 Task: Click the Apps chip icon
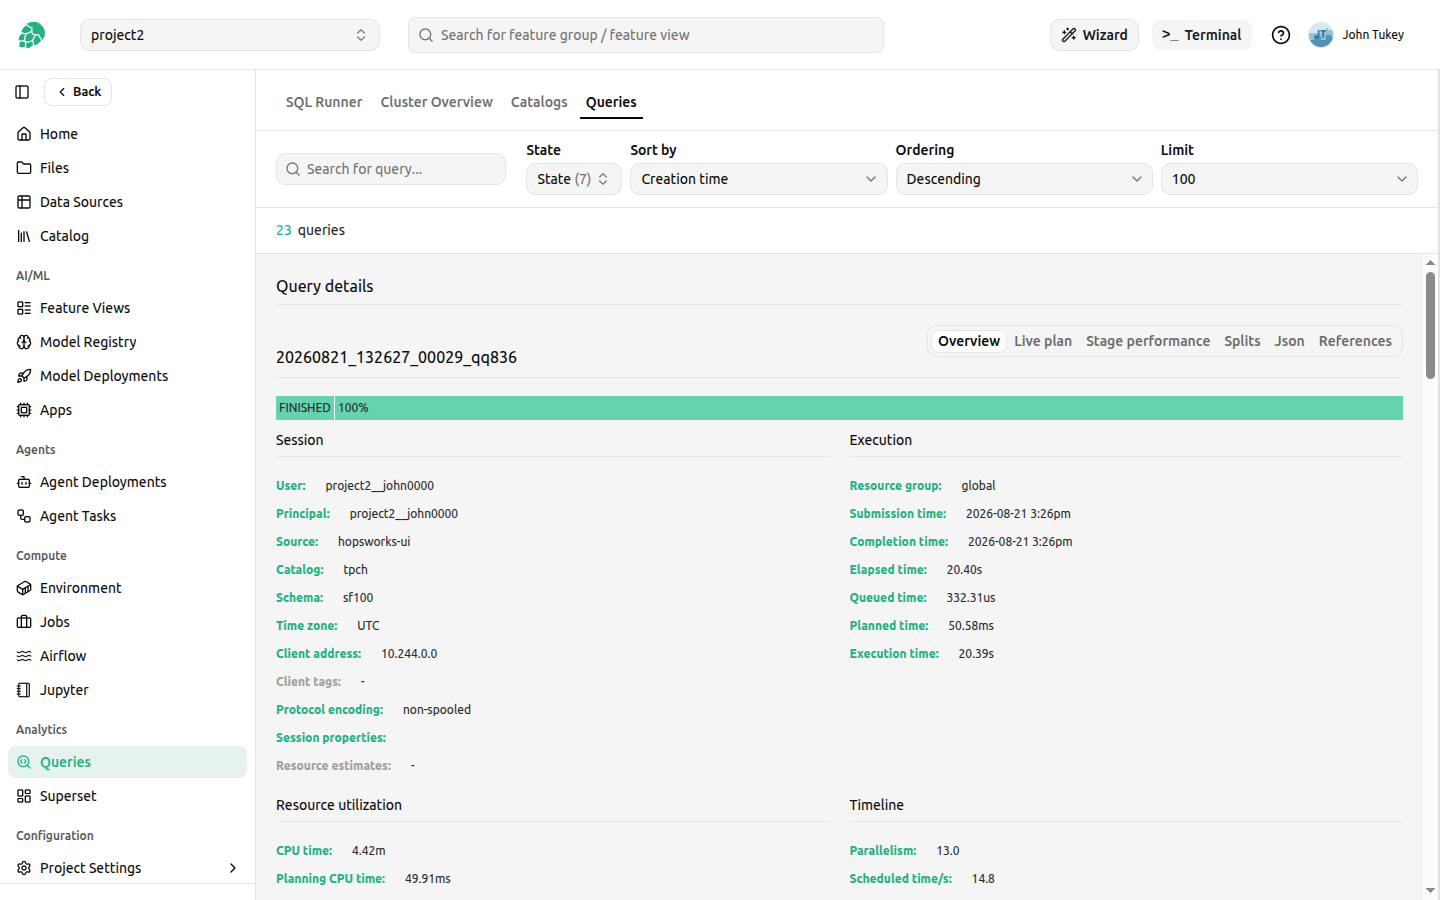[24, 410]
